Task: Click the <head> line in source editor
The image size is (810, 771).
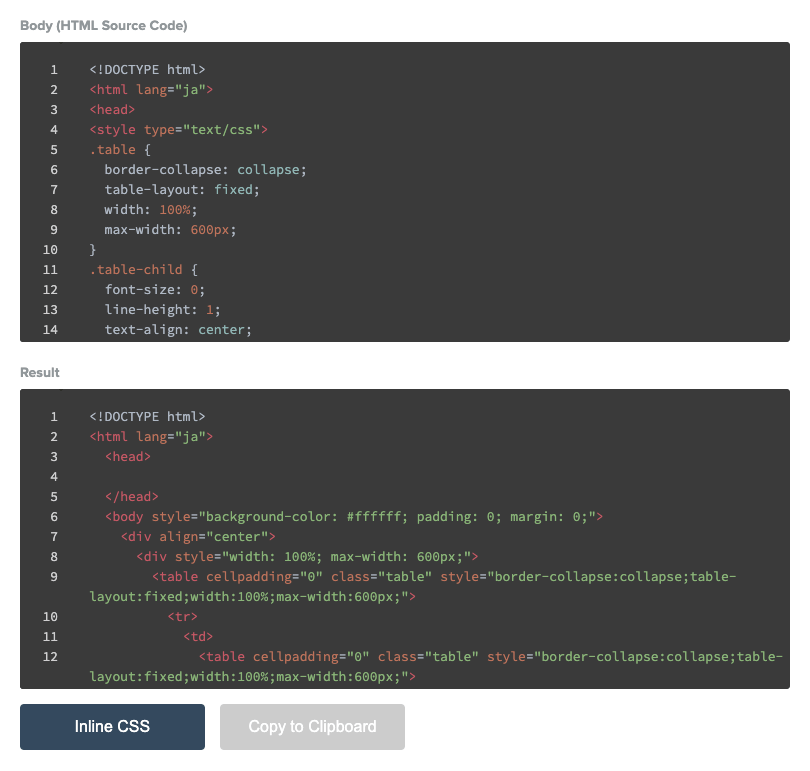Action: [x=112, y=109]
